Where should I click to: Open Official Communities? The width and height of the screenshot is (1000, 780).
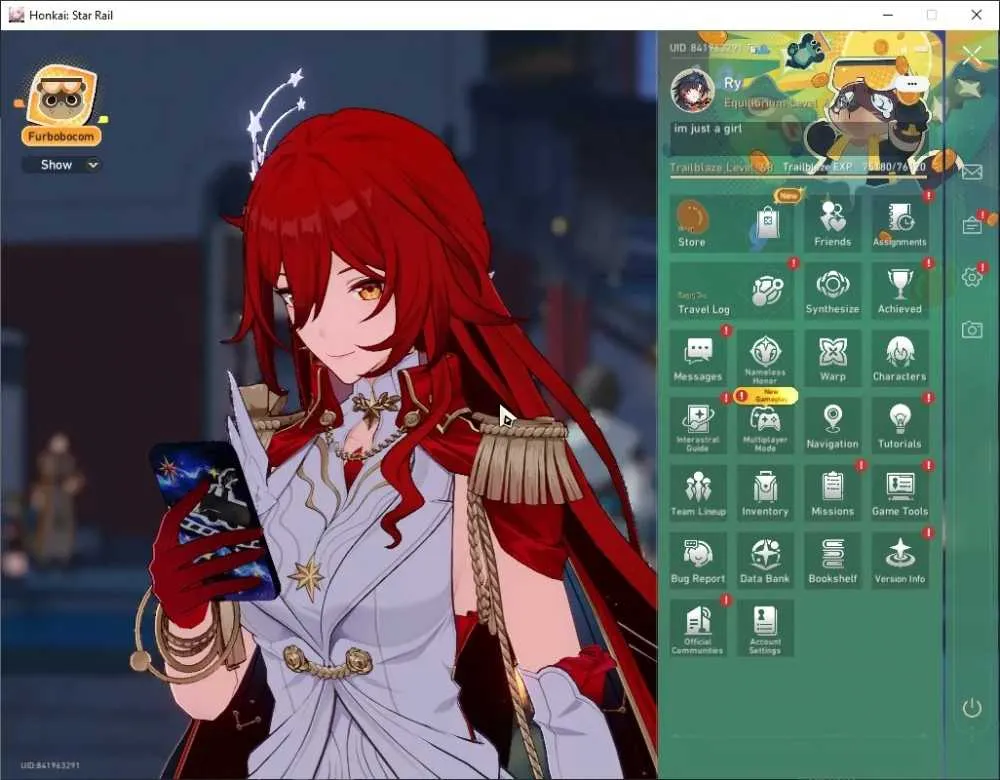pos(698,629)
